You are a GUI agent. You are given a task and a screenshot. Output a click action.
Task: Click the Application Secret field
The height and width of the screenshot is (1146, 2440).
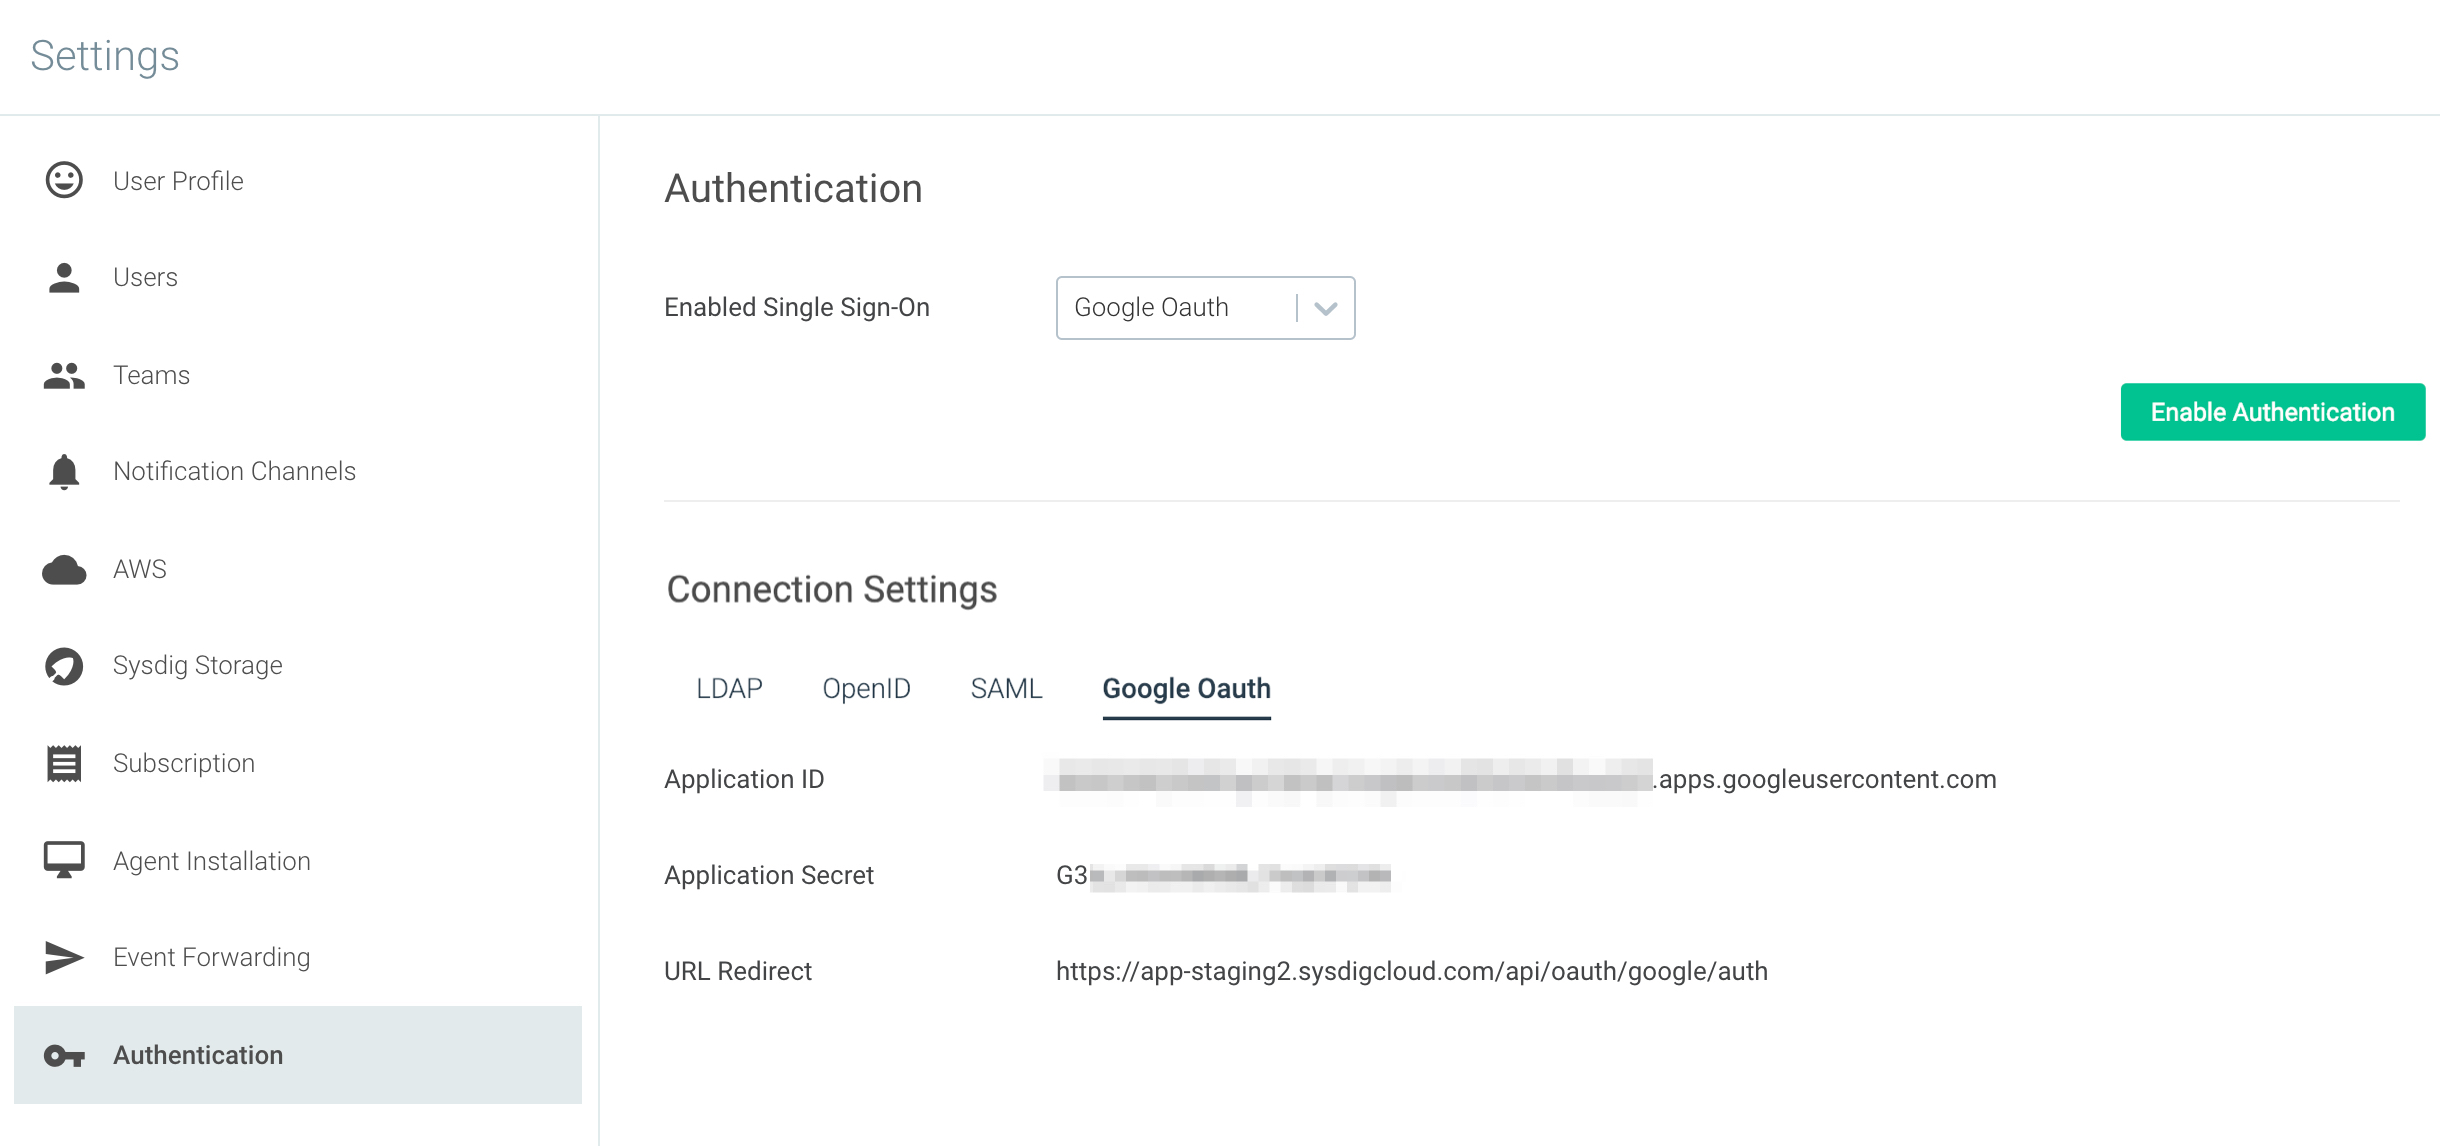(x=1223, y=876)
